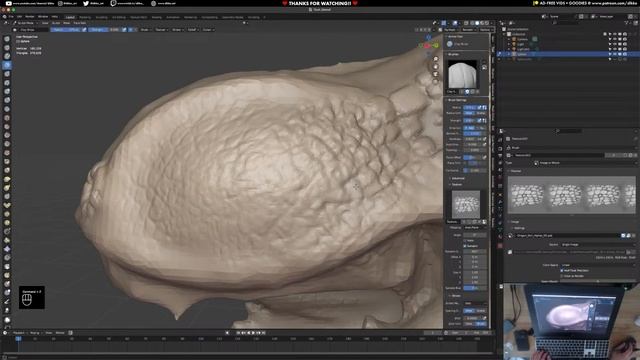Hide the Camera object via eye icon

click(x=615, y=39)
